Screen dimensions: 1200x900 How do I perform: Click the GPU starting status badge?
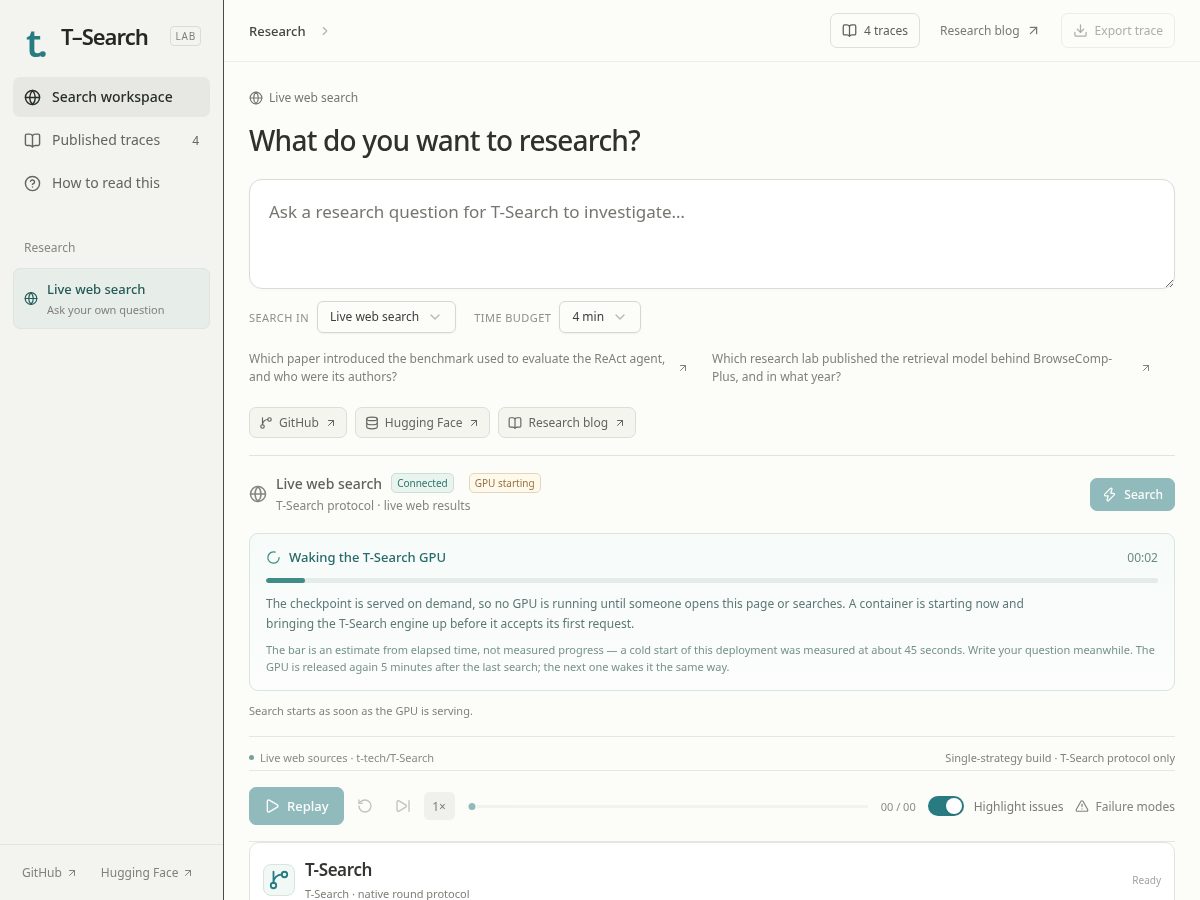[504, 483]
